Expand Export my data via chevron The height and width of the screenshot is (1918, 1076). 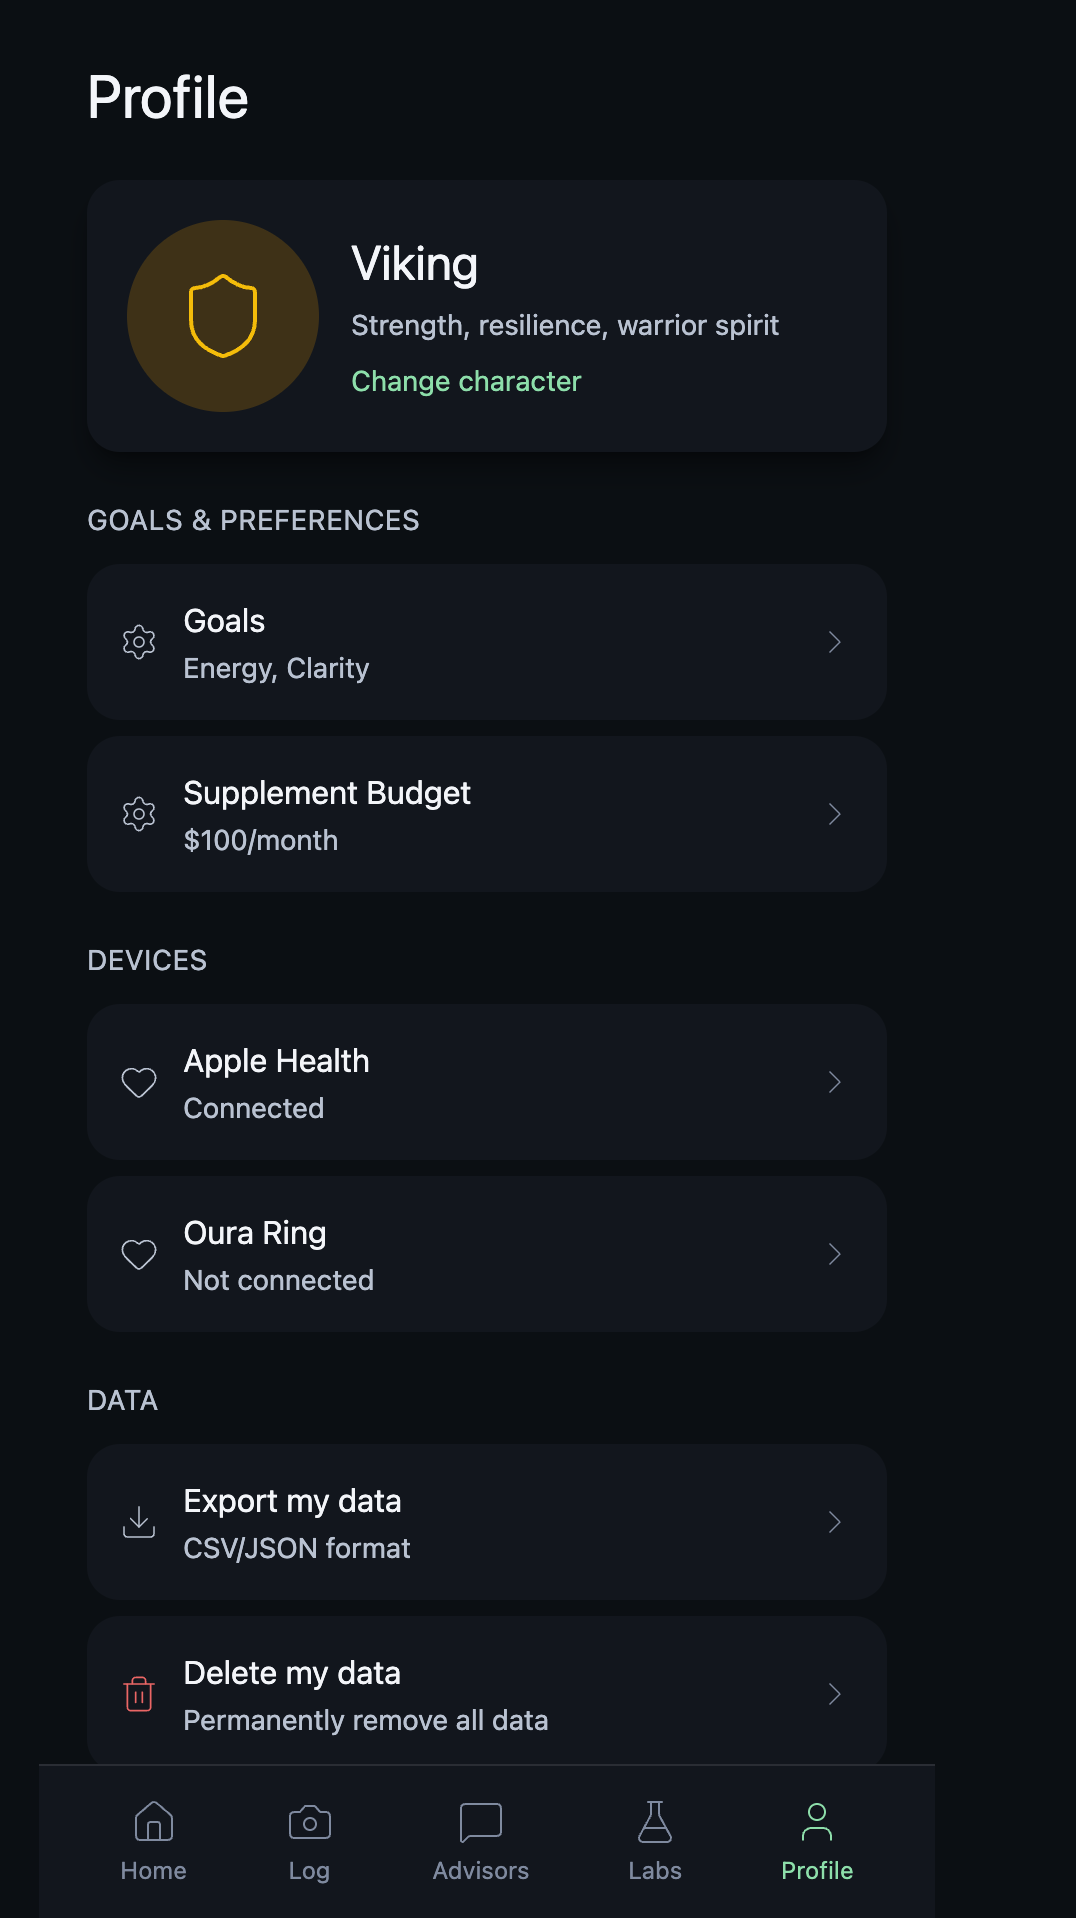tap(835, 1522)
